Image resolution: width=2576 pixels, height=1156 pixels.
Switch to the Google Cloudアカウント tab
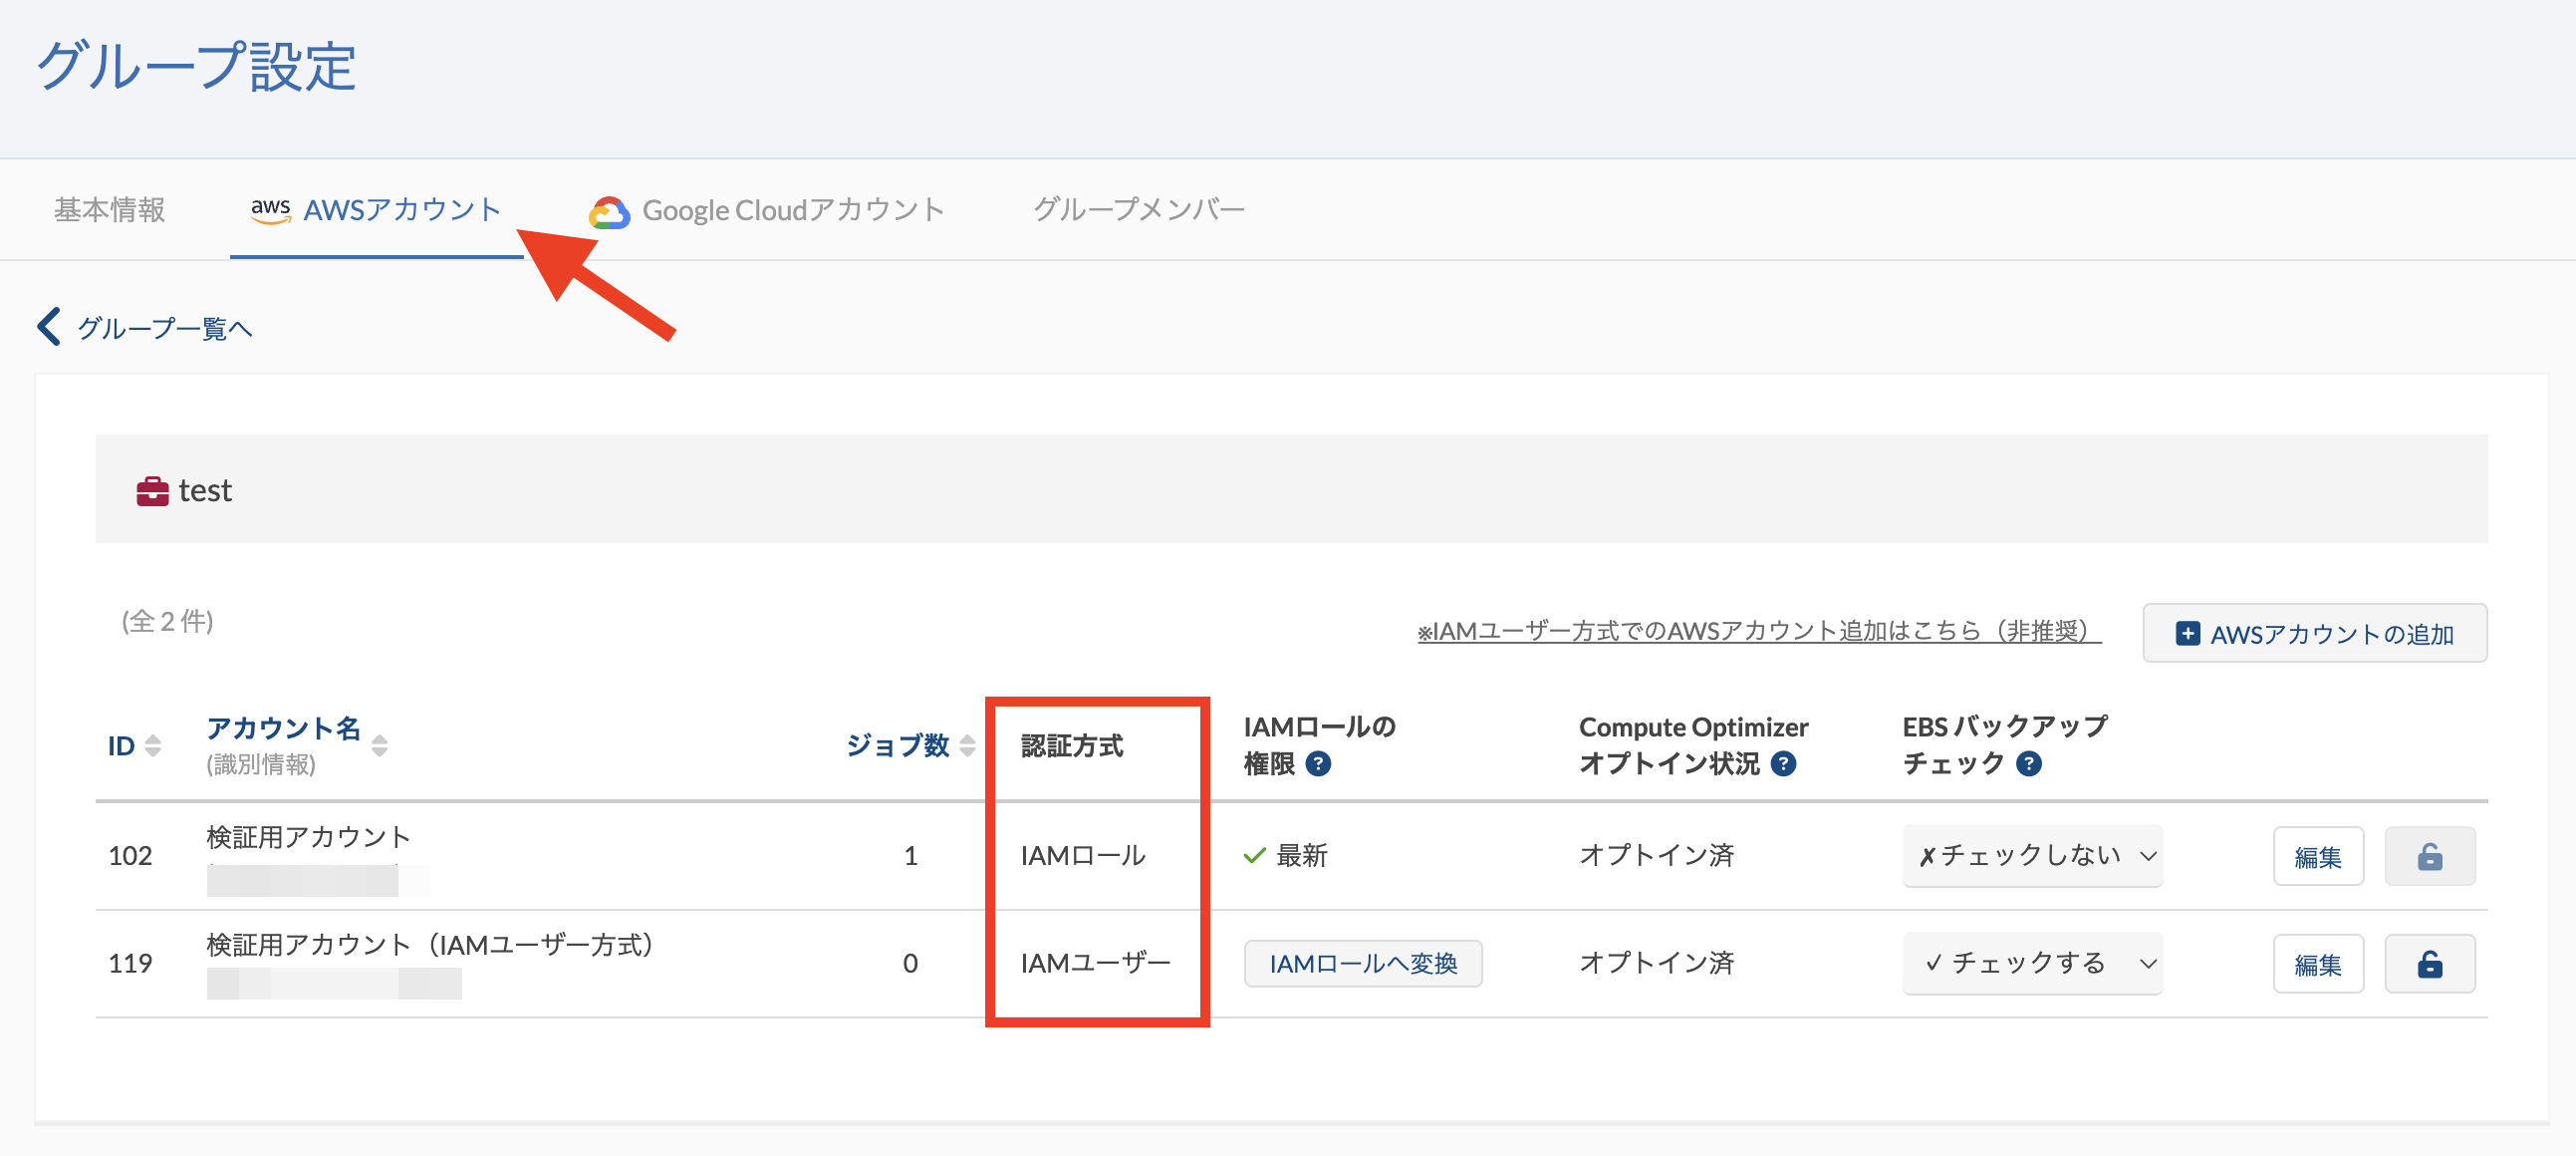pos(767,210)
